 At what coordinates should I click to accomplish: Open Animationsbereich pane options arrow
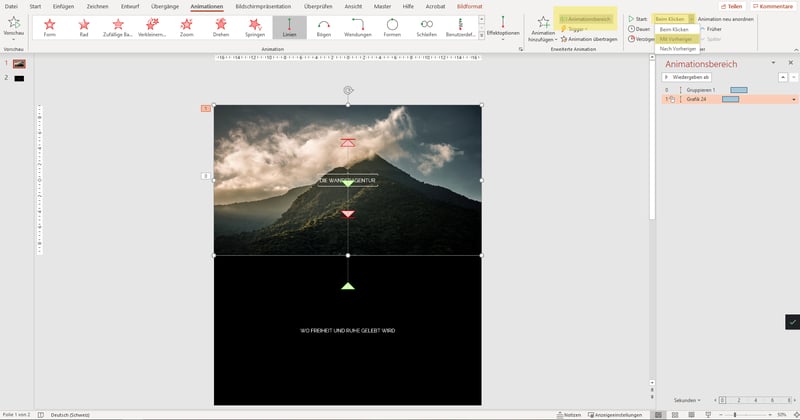click(x=773, y=63)
